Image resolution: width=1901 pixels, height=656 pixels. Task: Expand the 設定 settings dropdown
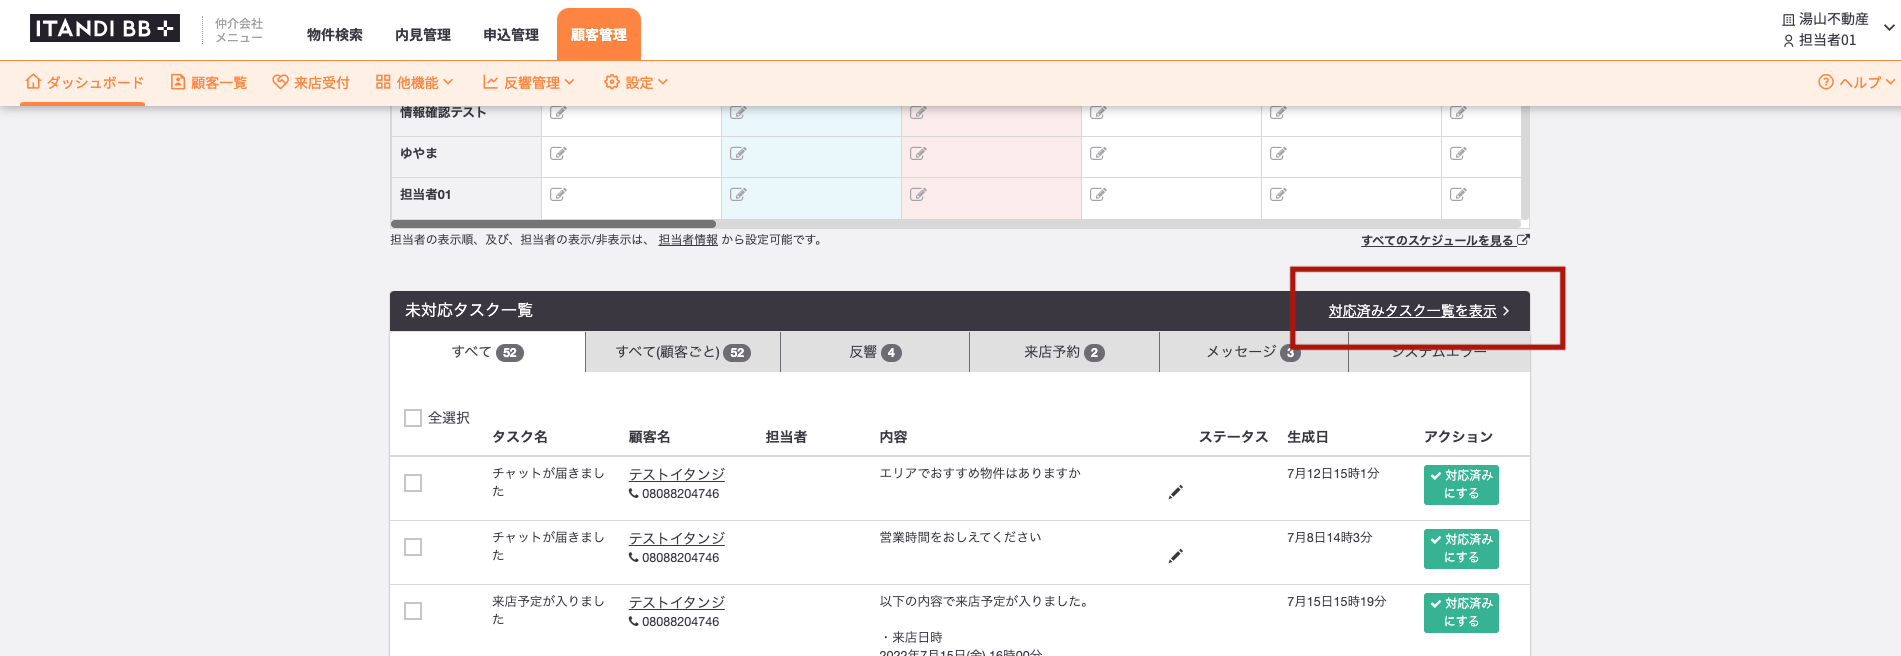coord(636,82)
